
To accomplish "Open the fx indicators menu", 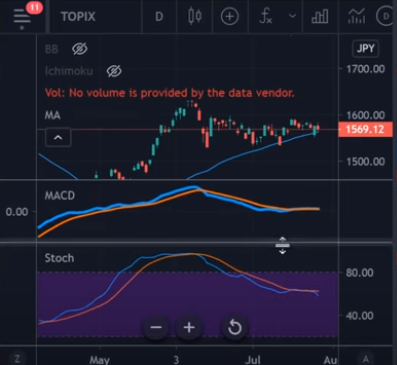I will (x=266, y=16).
